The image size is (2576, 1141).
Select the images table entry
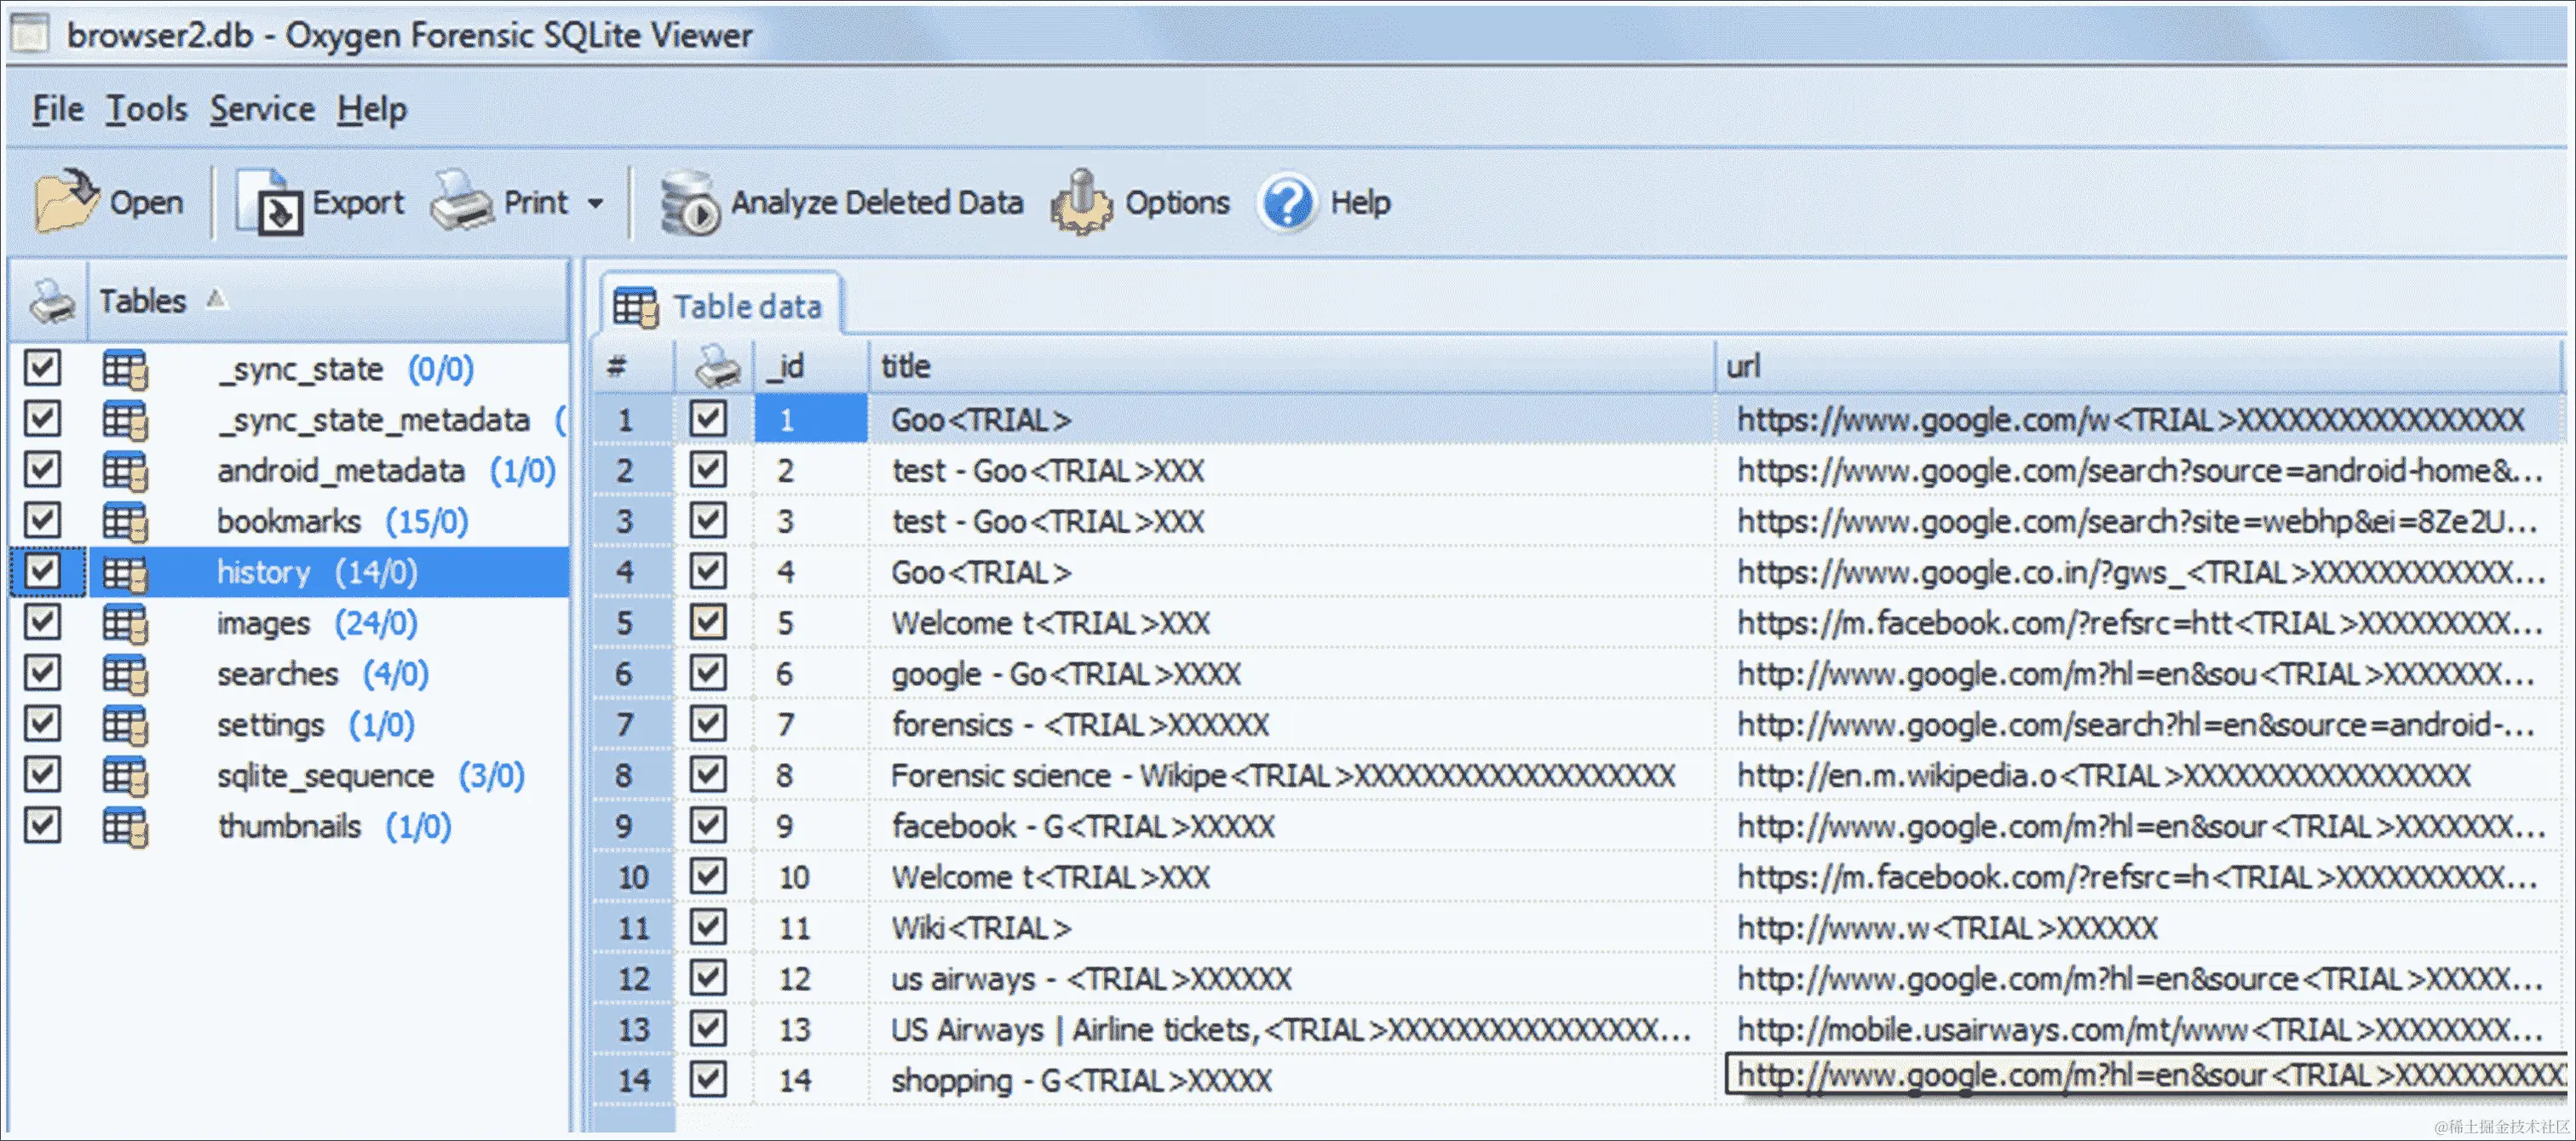tap(264, 623)
